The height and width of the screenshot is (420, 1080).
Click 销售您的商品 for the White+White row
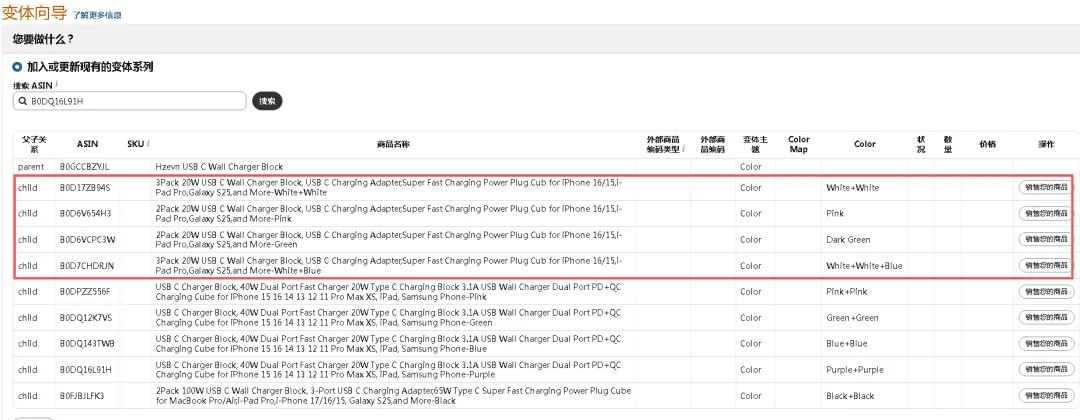coord(1046,187)
